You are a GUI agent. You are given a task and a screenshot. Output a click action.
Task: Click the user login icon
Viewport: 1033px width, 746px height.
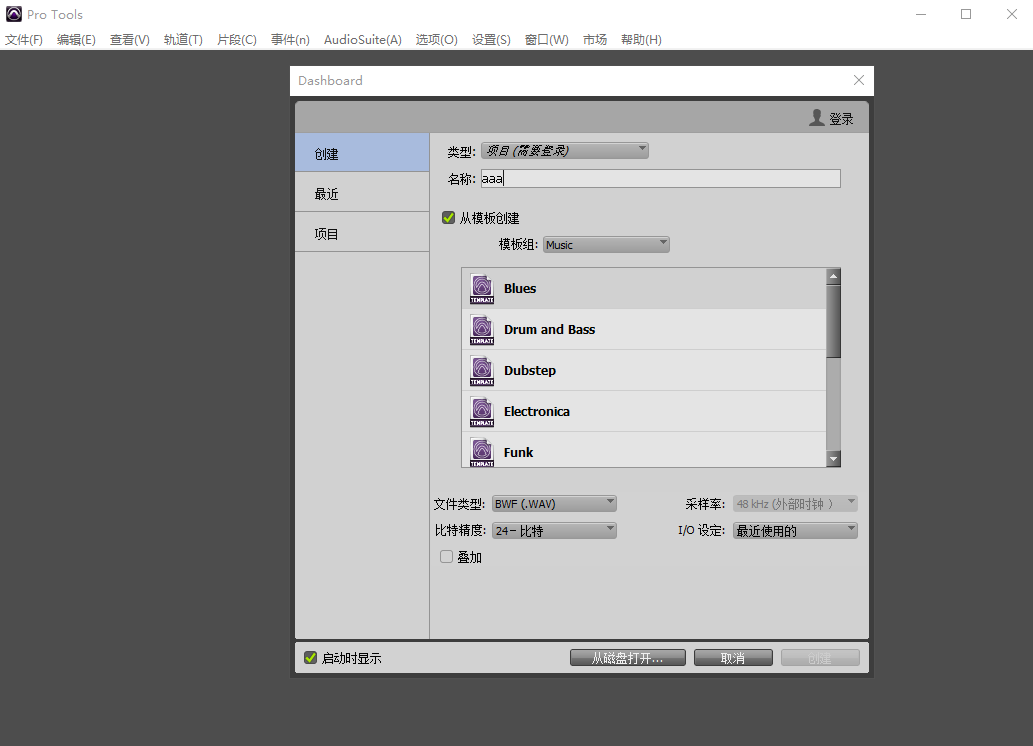click(817, 118)
